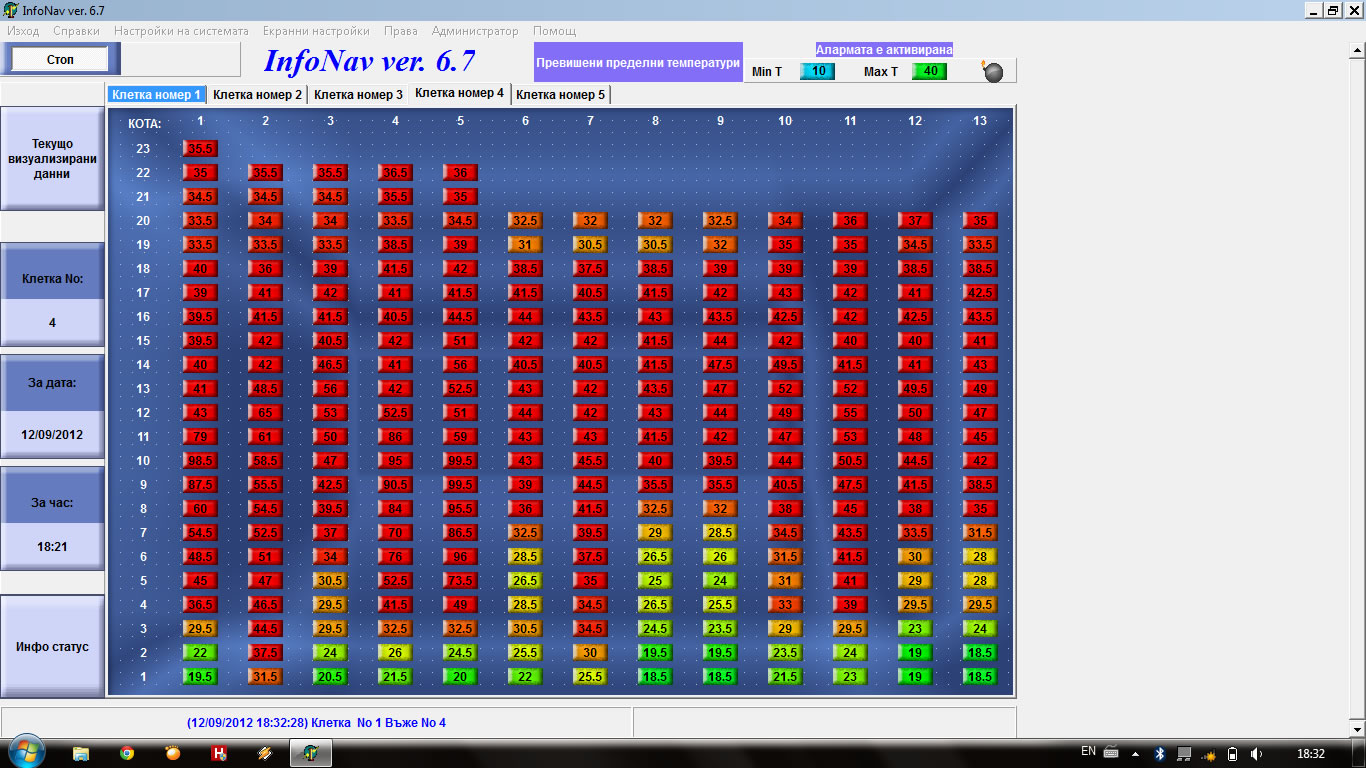Click the date value 12/09/2012
The height and width of the screenshot is (768, 1366).
(x=52, y=435)
